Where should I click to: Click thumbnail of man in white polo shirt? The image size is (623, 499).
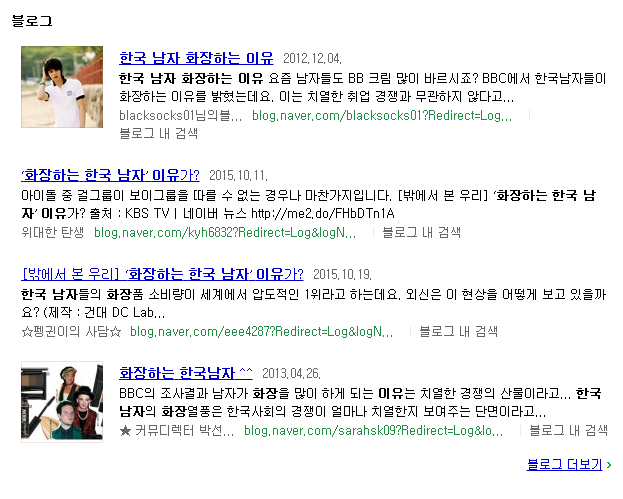pyautogui.click(x=62, y=87)
